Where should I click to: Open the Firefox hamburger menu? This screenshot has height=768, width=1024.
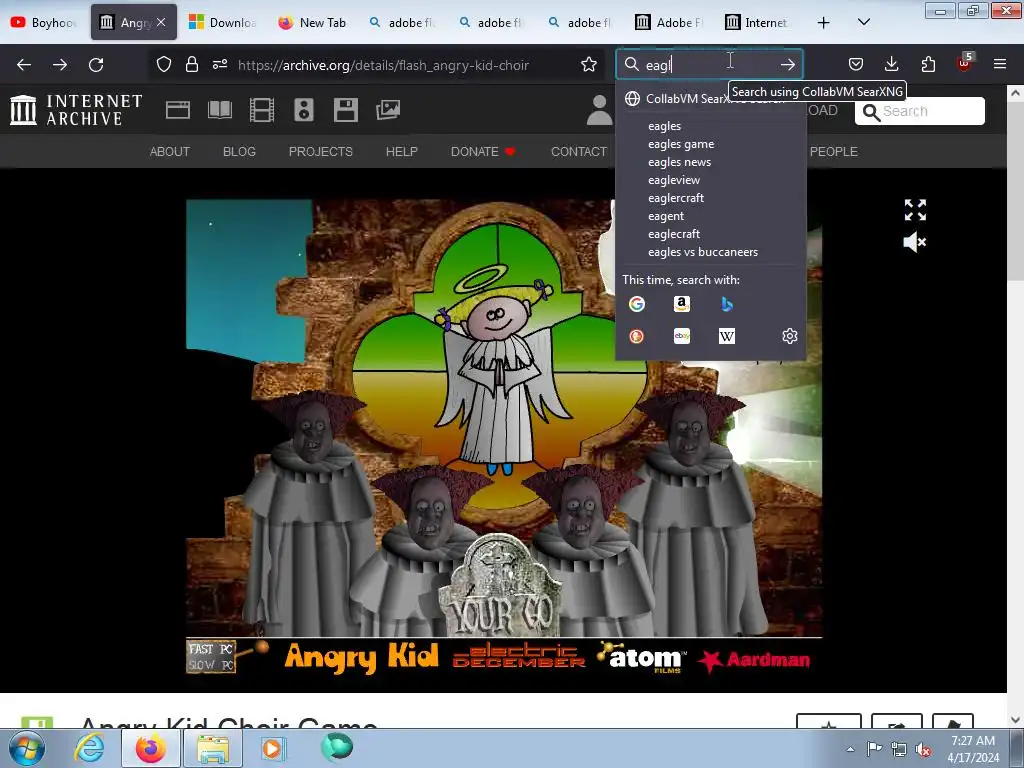(x=1000, y=65)
